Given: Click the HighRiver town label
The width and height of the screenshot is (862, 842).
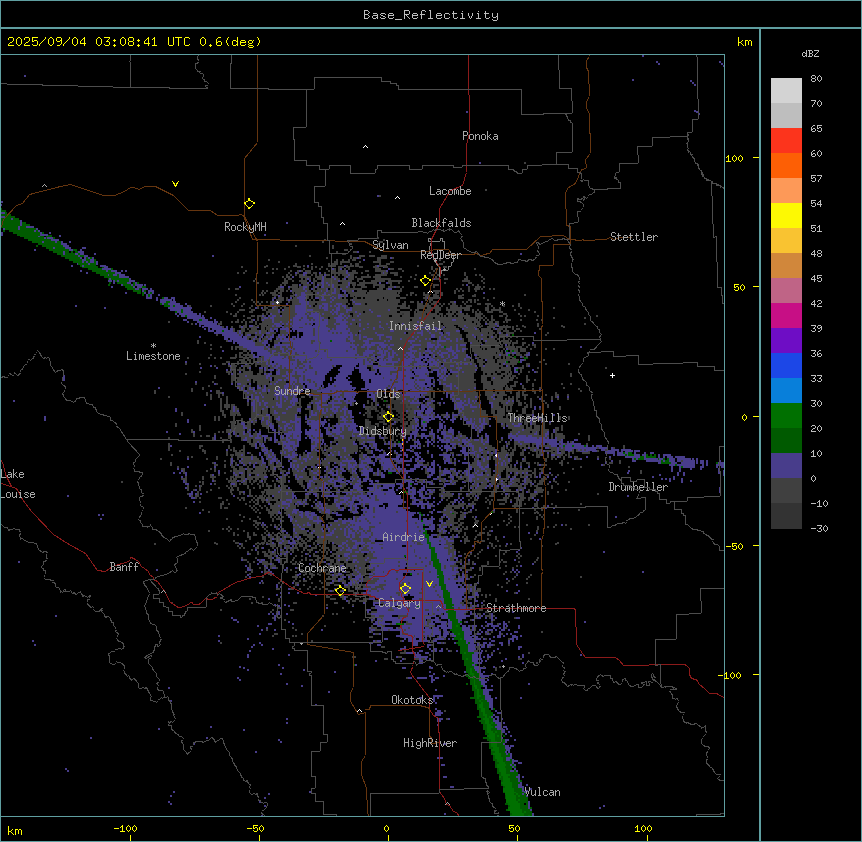Looking at the screenshot, I should [429, 743].
